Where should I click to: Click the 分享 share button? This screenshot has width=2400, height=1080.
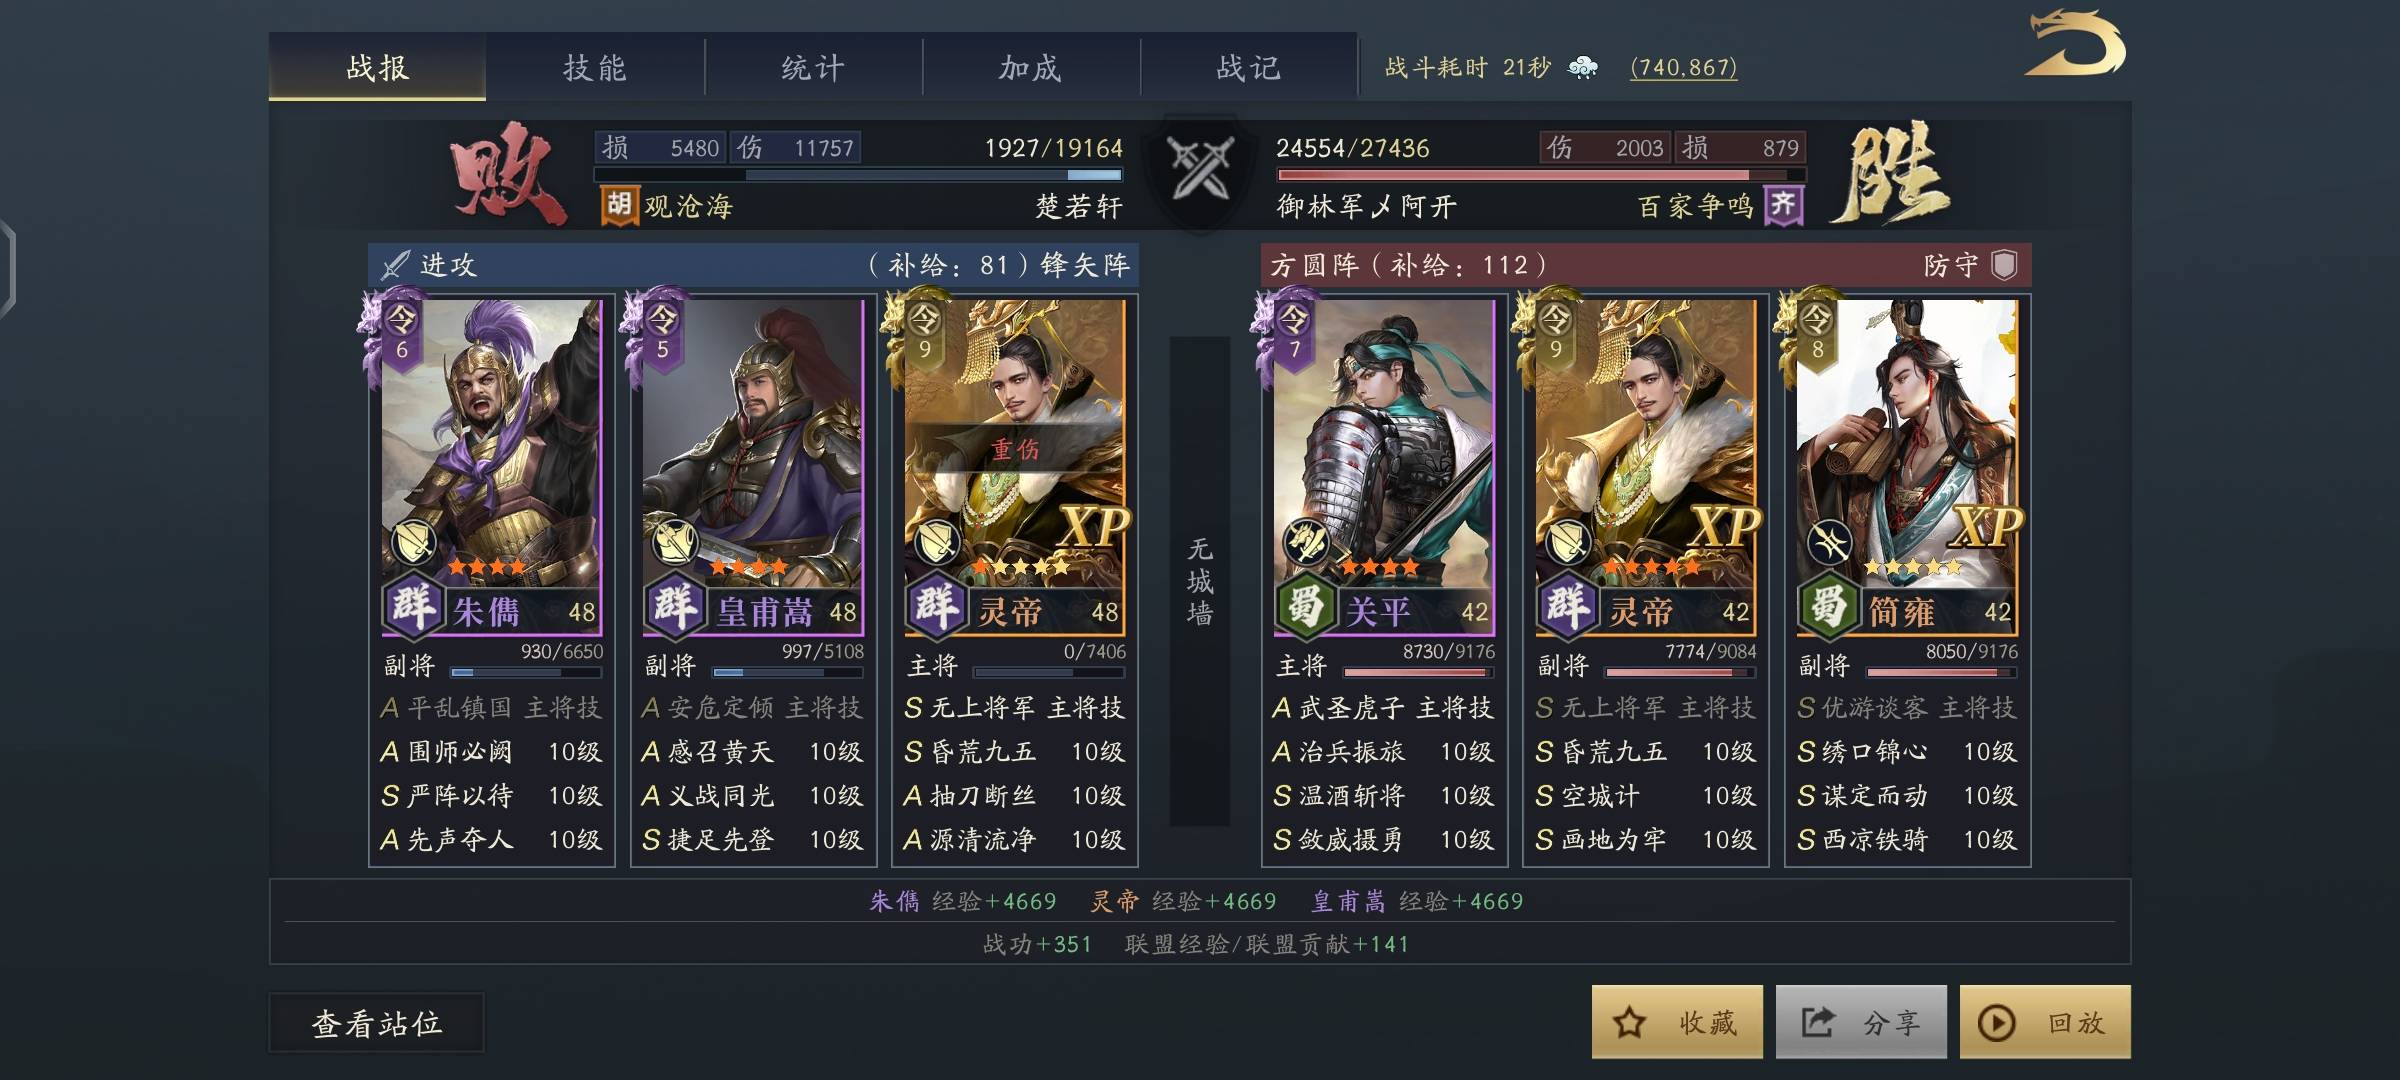click(1861, 1022)
